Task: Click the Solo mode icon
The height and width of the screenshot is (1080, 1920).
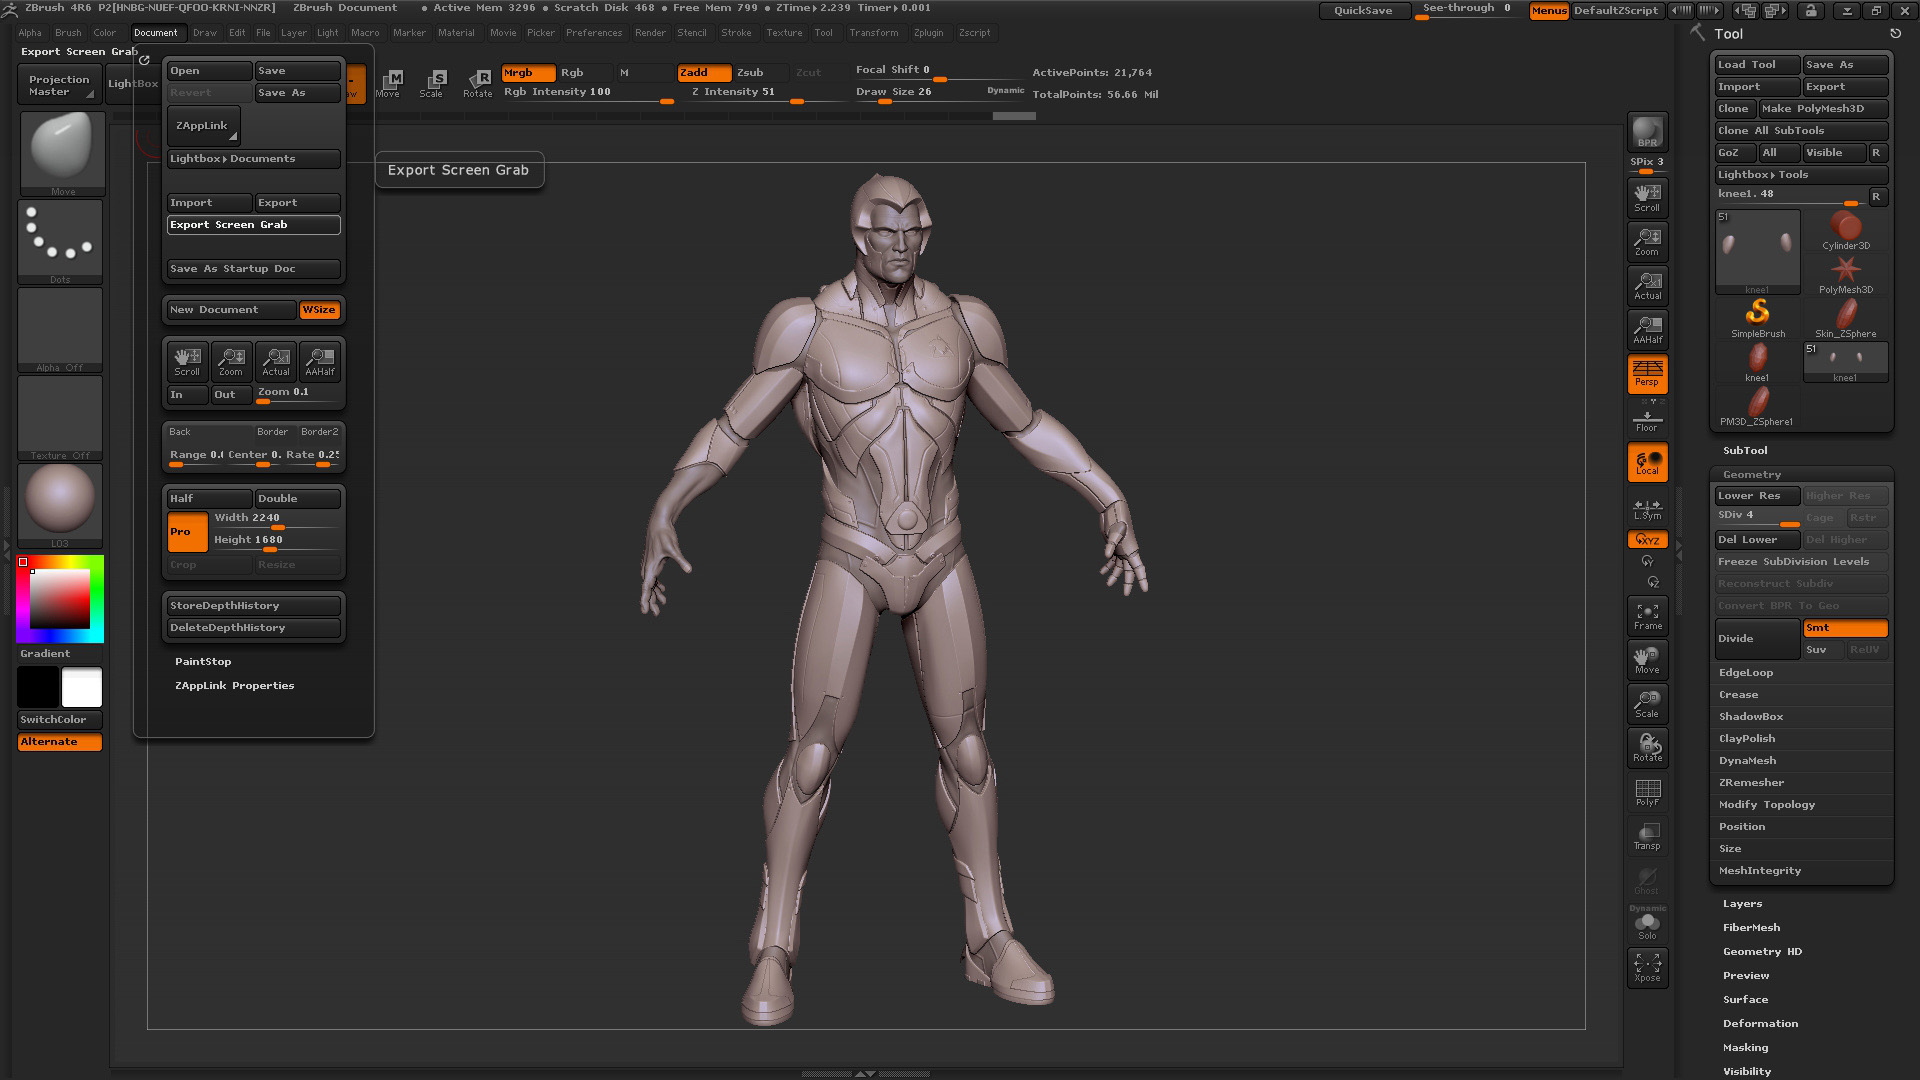Action: (1647, 925)
